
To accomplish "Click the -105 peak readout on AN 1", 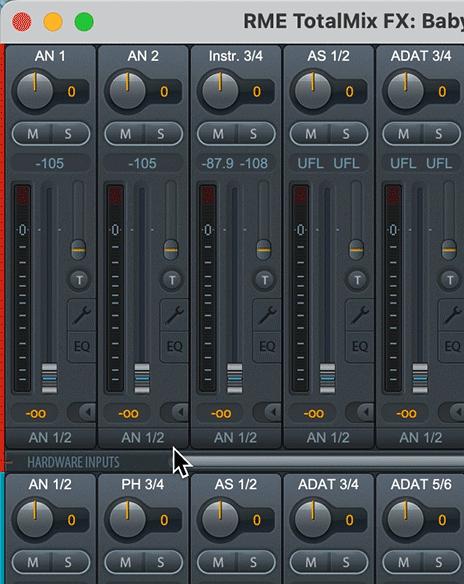I will tap(50, 164).
